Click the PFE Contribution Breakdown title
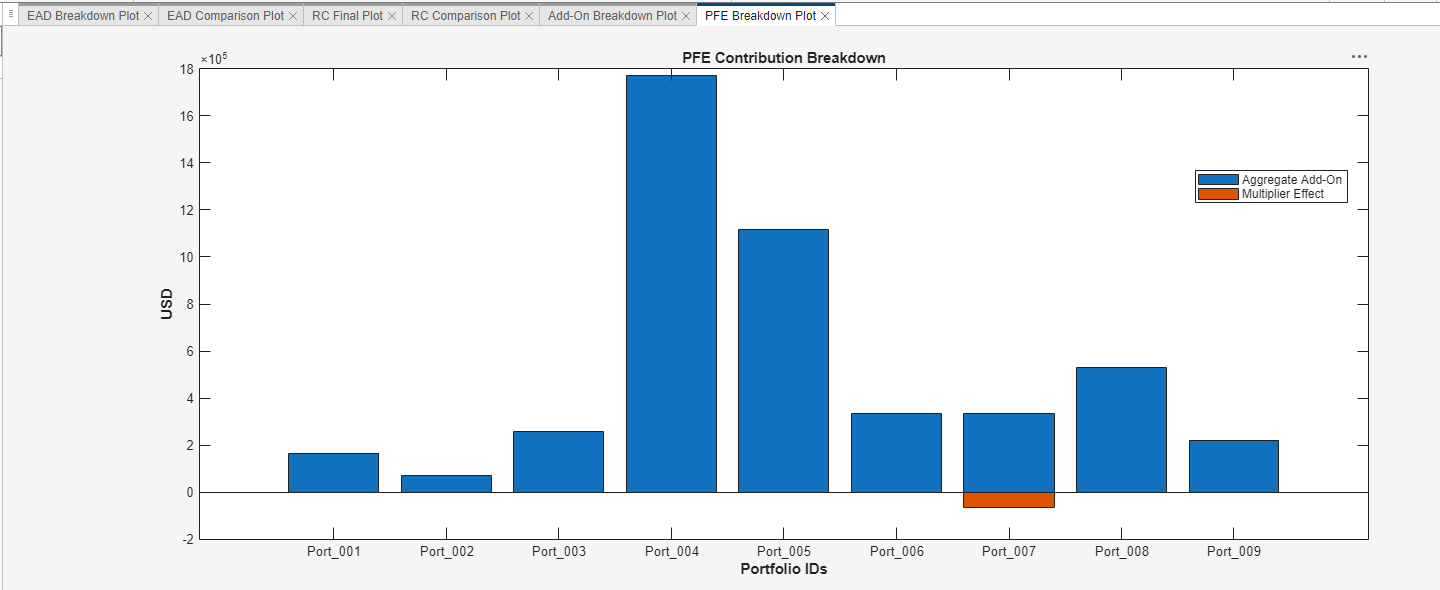The image size is (1440, 590). (x=784, y=57)
